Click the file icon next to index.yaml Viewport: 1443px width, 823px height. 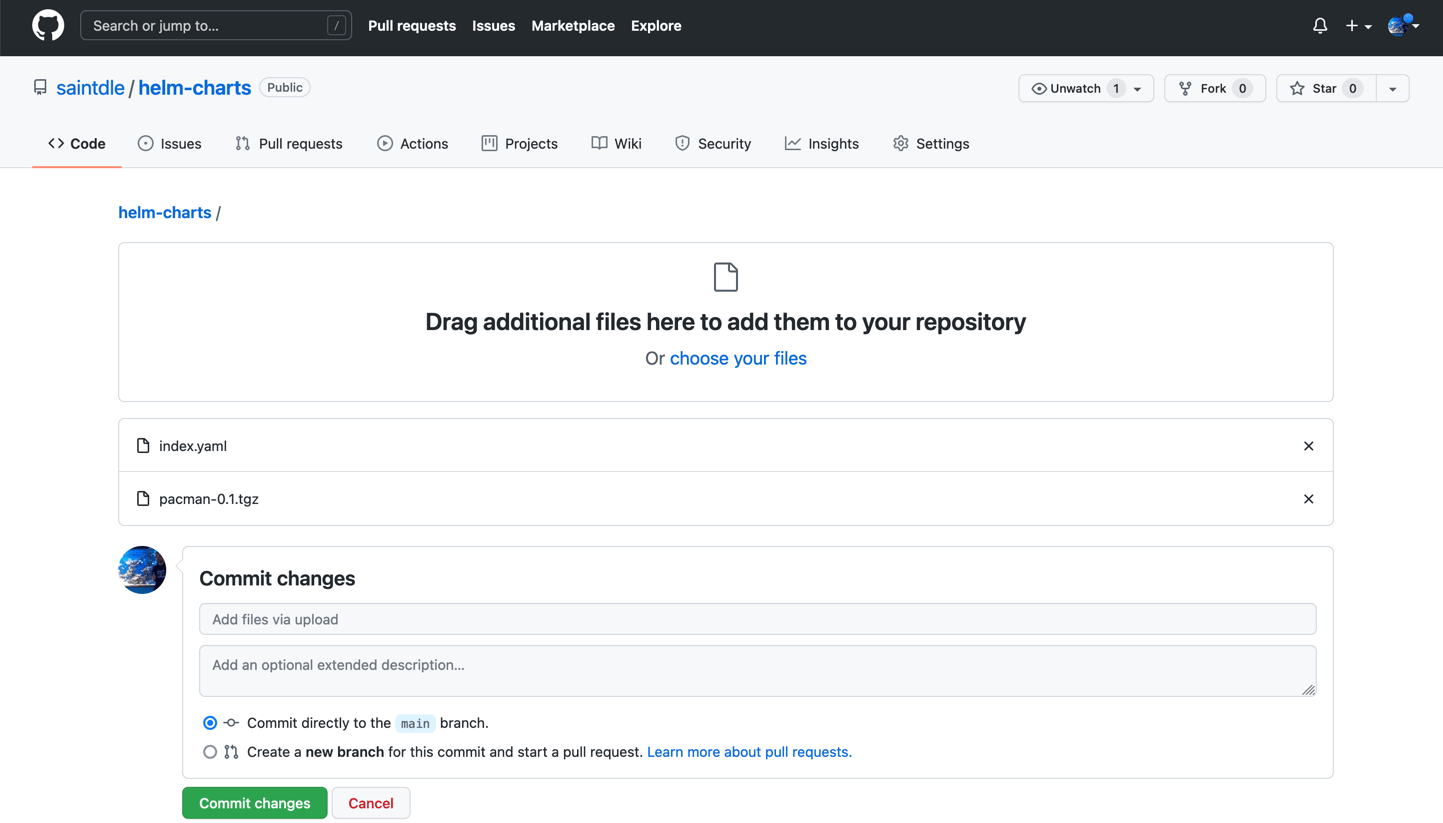pos(143,446)
